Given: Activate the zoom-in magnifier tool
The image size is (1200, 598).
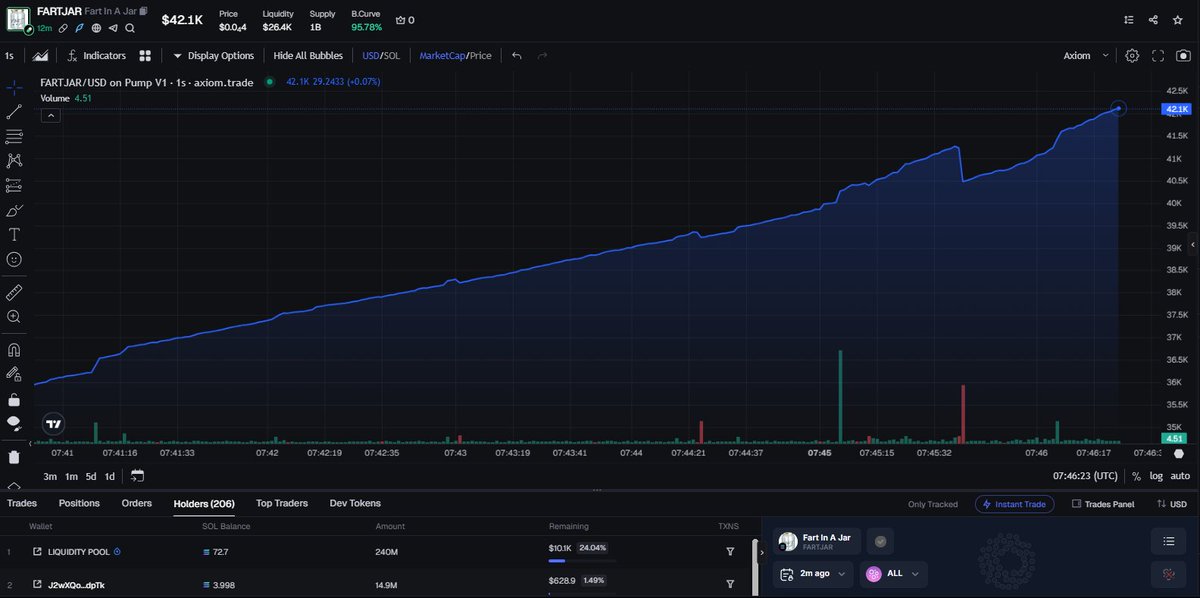Looking at the screenshot, I should coord(14,317).
